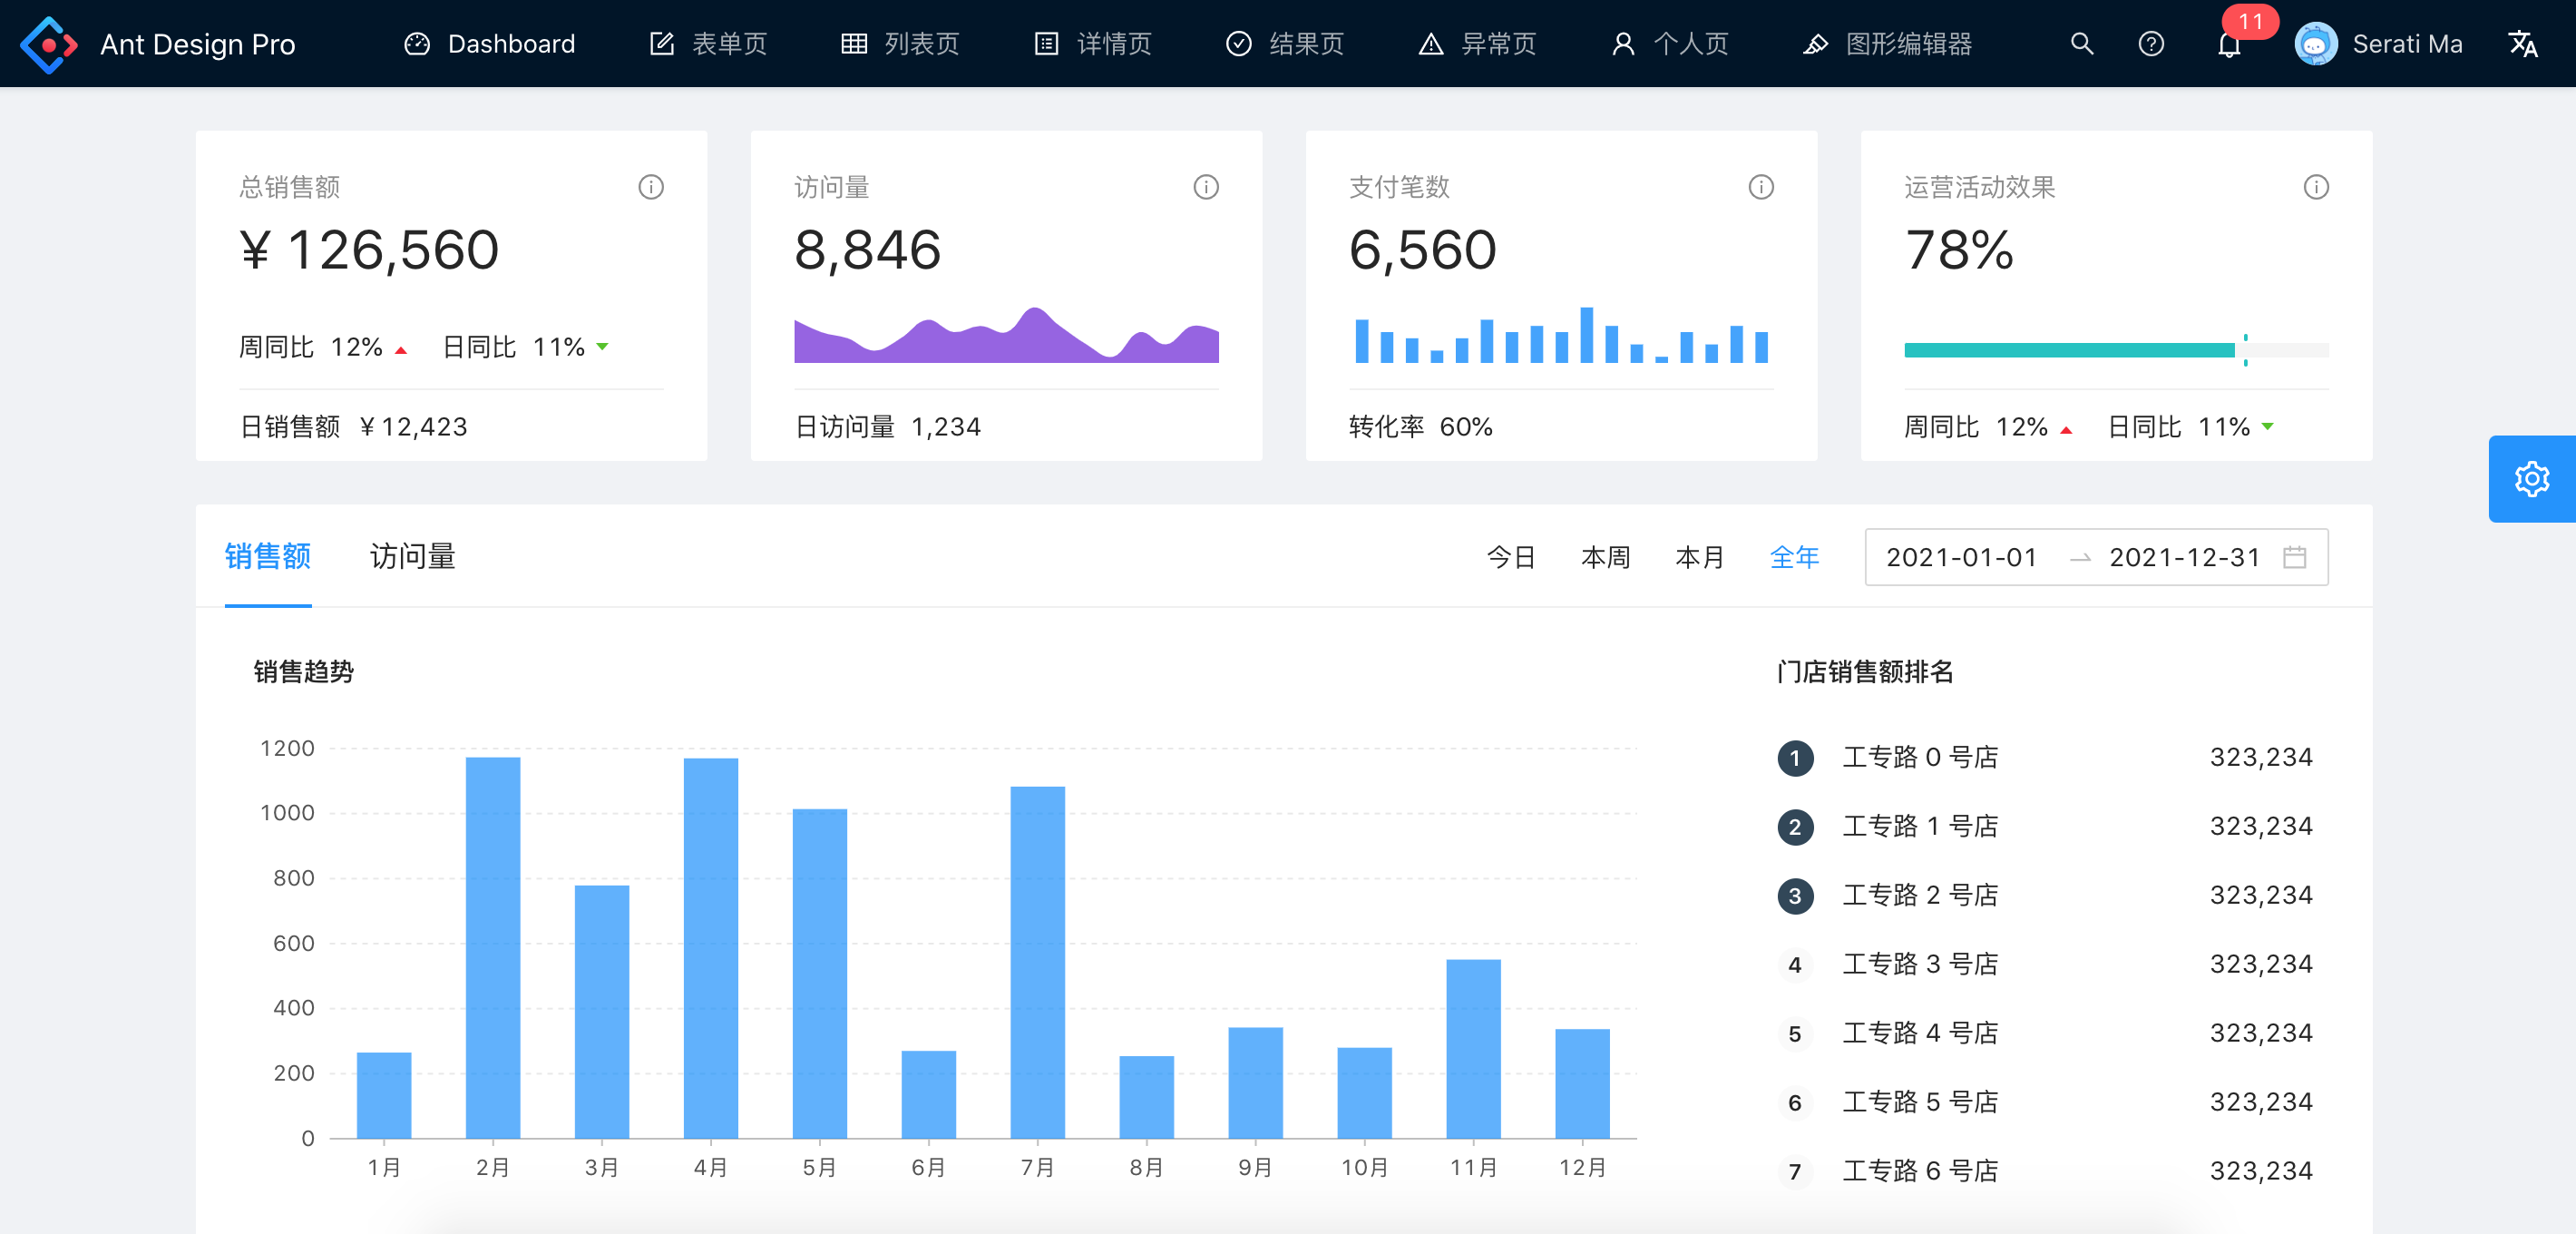The height and width of the screenshot is (1234, 2576).
Task: Click info icon on 总销售额 card
Action: click(x=651, y=187)
